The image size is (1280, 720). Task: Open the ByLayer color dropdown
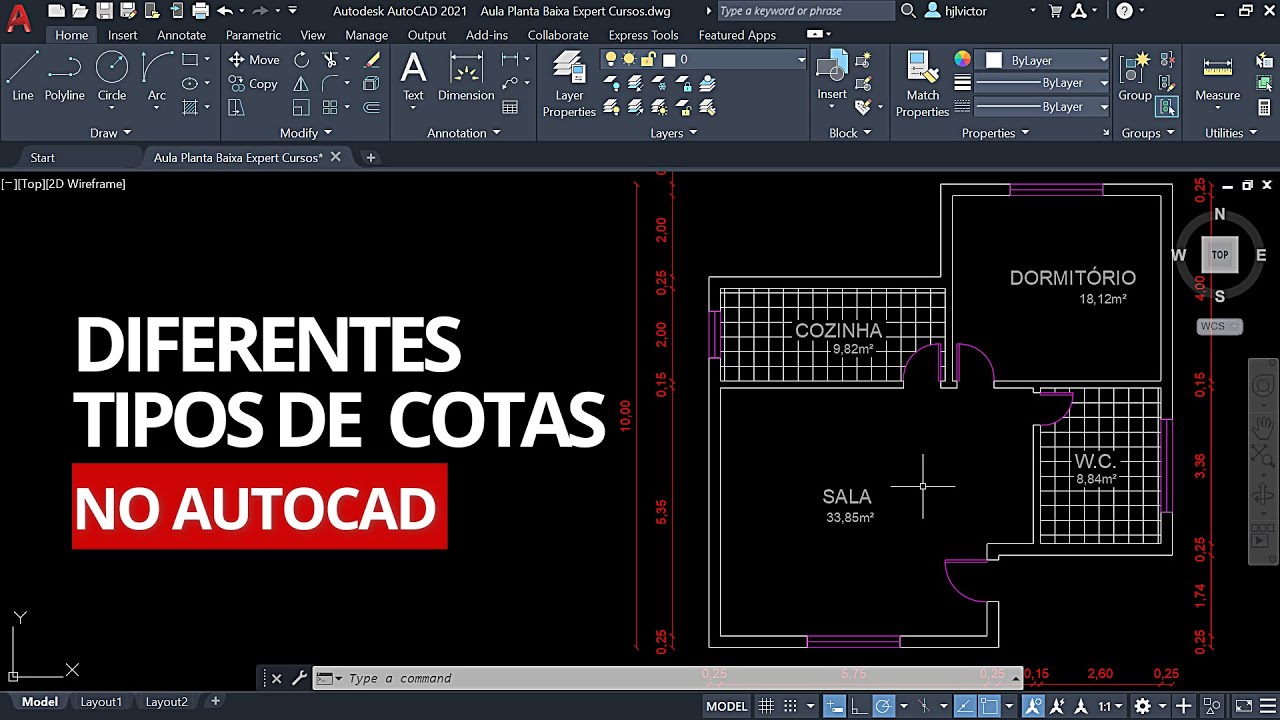coord(1103,60)
